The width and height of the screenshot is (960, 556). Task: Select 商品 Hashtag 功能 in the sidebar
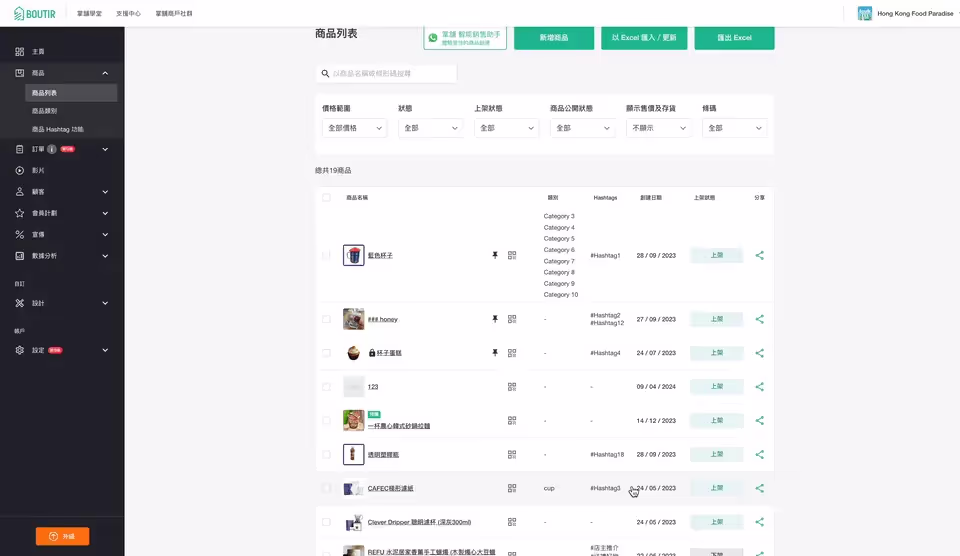coord(58,129)
